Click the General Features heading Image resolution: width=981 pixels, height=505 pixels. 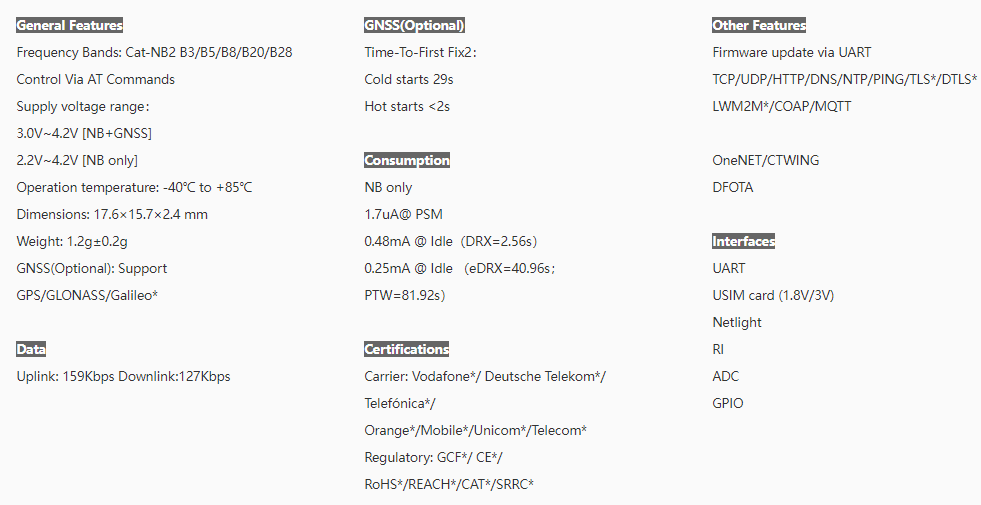click(69, 25)
